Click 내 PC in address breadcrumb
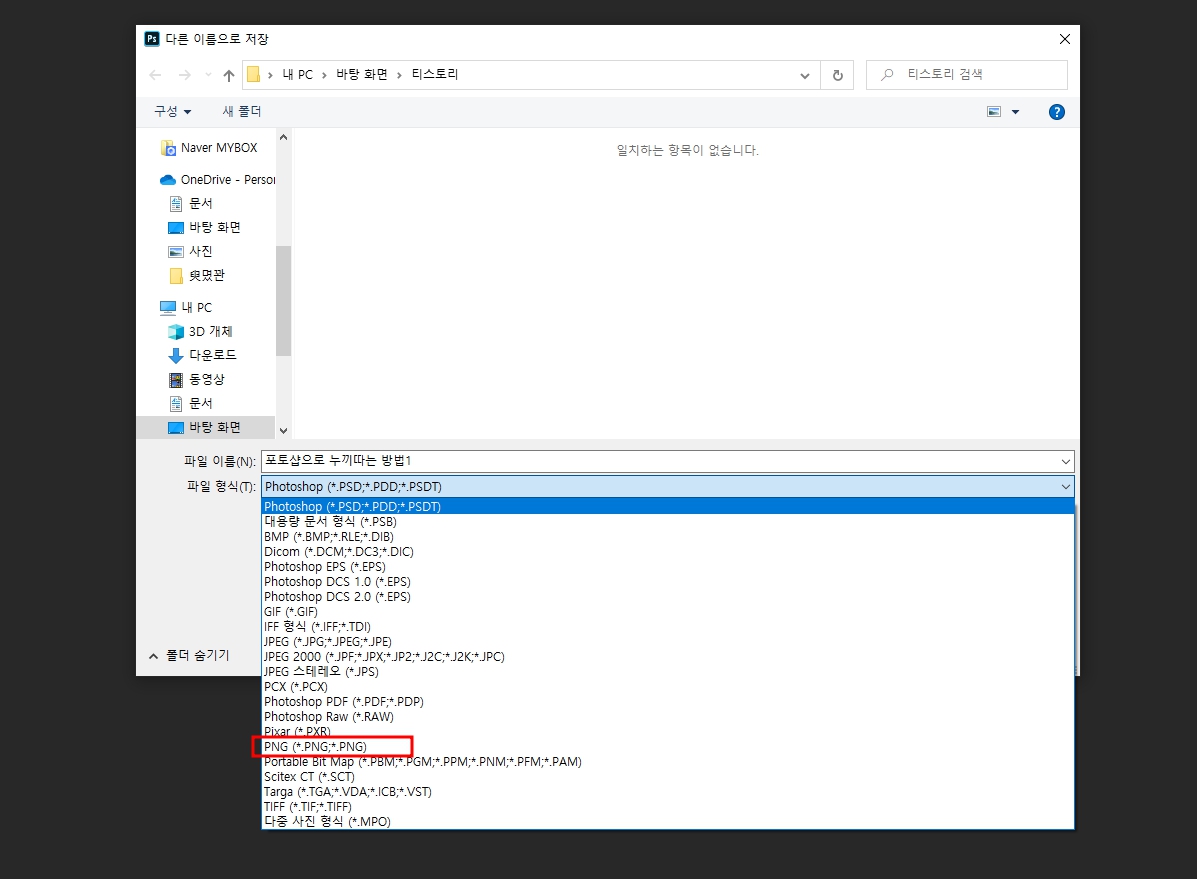 coord(297,75)
